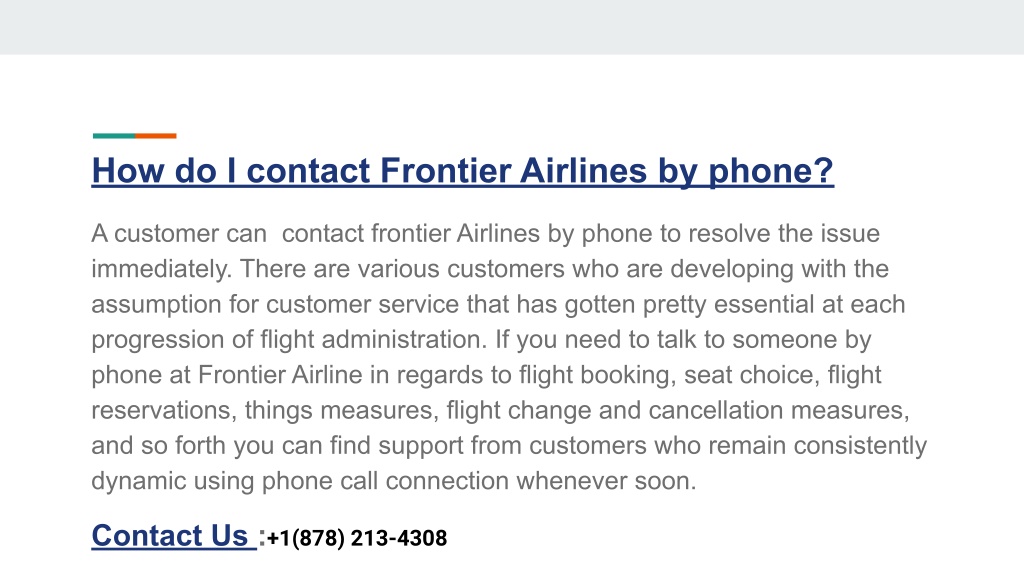The height and width of the screenshot is (576, 1024).
Task: Click the teal segment of the accent line
Action: click(x=114, y=136)
